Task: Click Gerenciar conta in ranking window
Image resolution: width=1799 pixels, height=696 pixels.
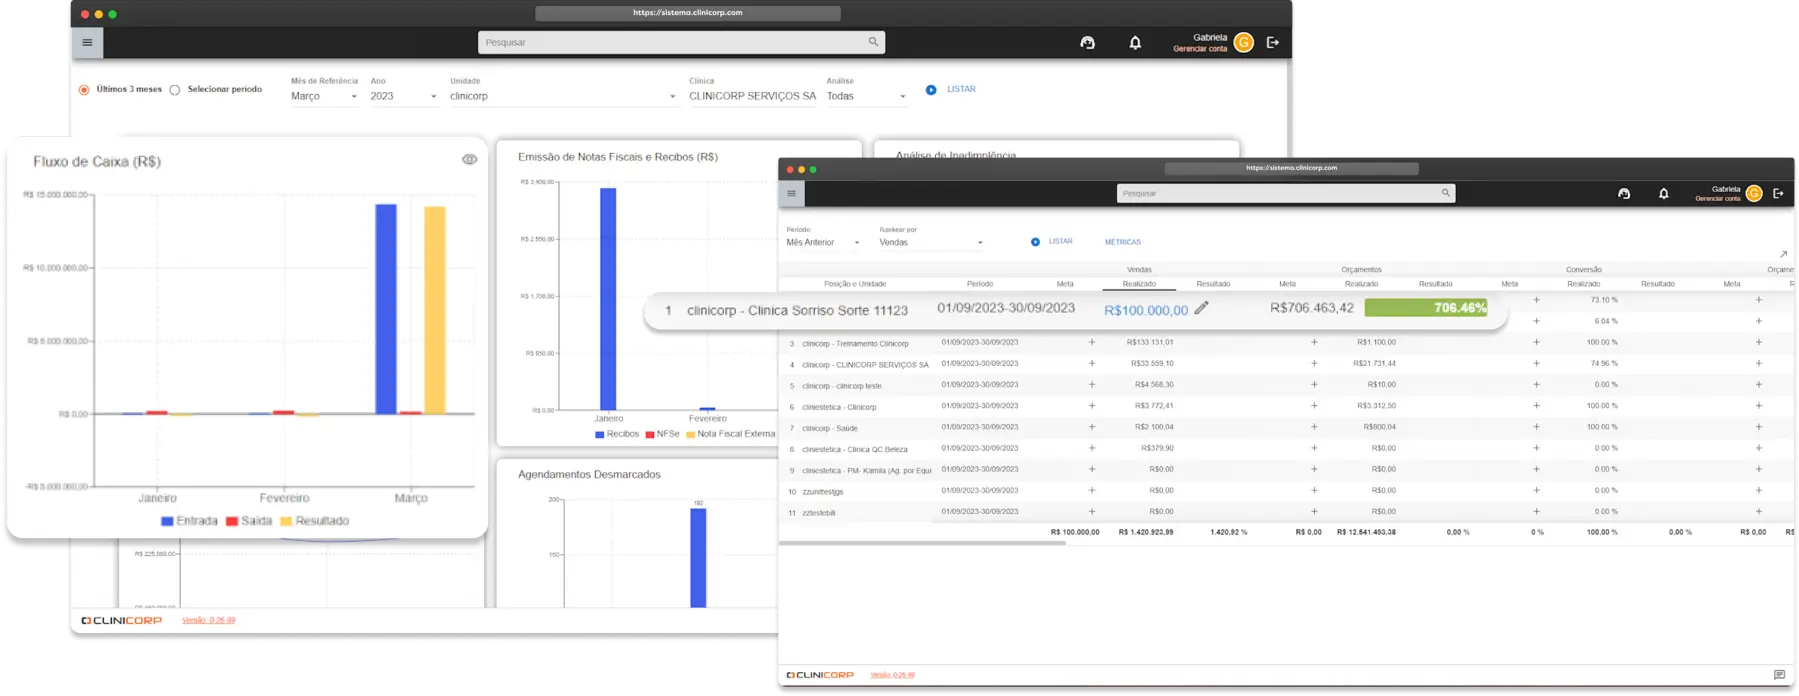Action: point(1718,198)
